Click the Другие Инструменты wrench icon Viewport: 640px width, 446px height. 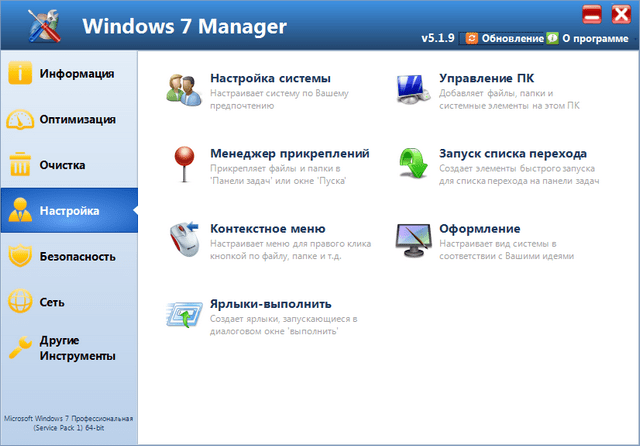pos(20,347)
